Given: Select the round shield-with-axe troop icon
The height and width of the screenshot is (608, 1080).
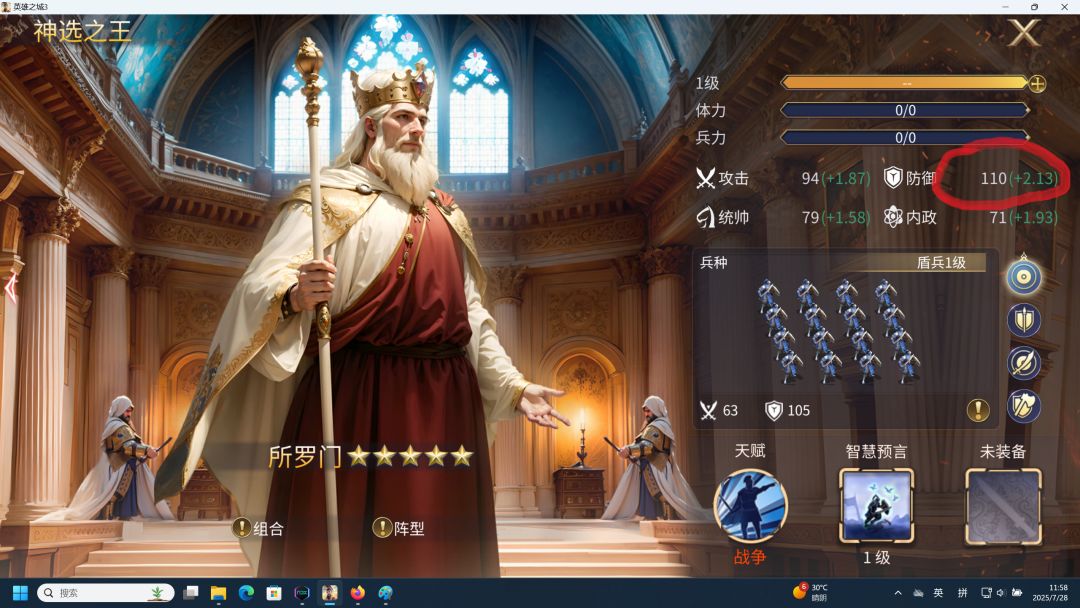Looking at the screenshot, I should pos(1024,406).
